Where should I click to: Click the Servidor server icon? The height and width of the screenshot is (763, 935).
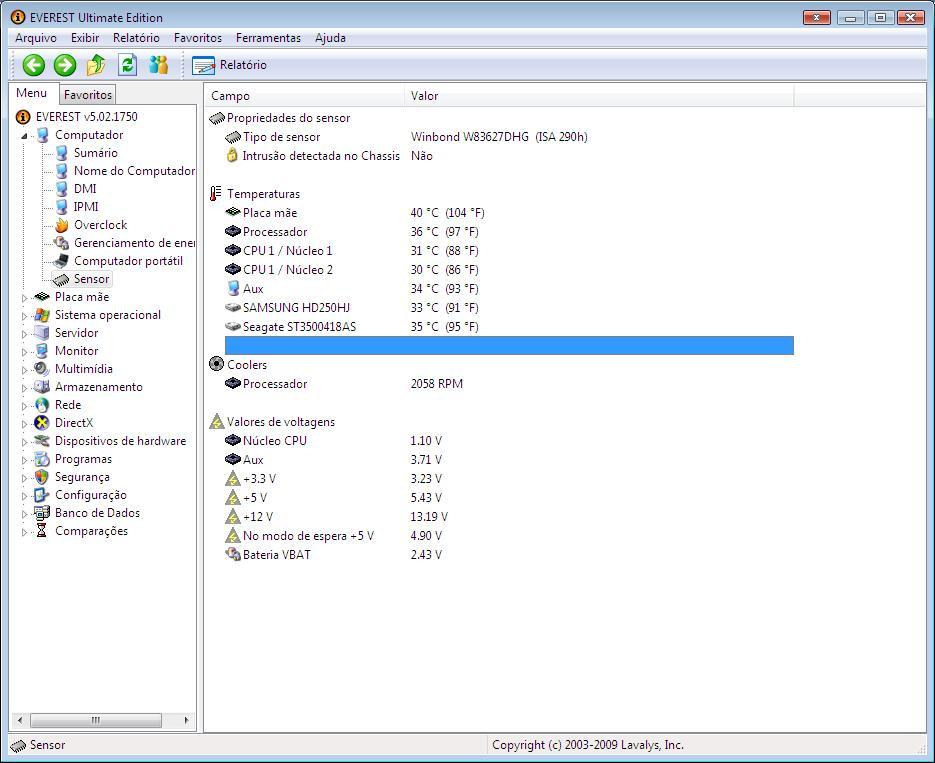[42, 333]
